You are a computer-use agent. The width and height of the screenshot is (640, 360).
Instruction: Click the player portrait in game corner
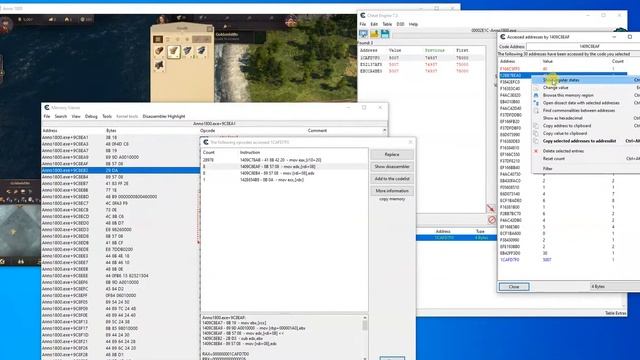point(6,25)
